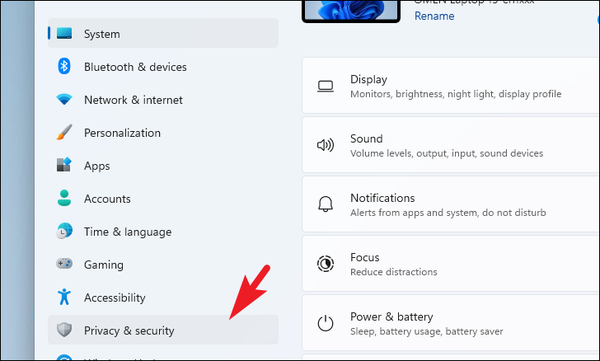Click the Rename link for the device
Image resolution: width=600 pixels, height=361 pixels.
click(434, 16)
